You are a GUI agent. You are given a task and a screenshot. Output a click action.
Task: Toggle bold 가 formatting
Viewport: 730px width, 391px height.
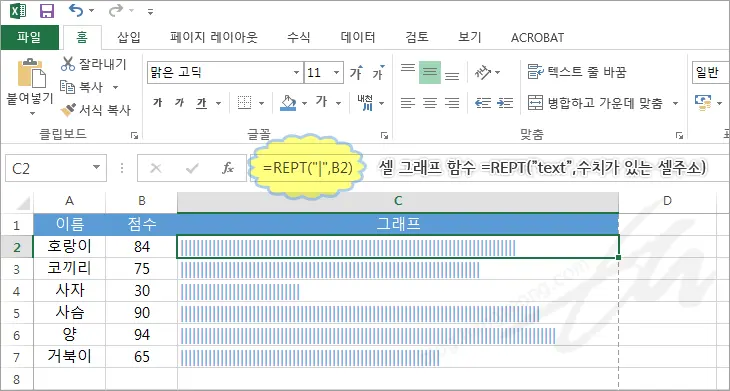(158, 103)
